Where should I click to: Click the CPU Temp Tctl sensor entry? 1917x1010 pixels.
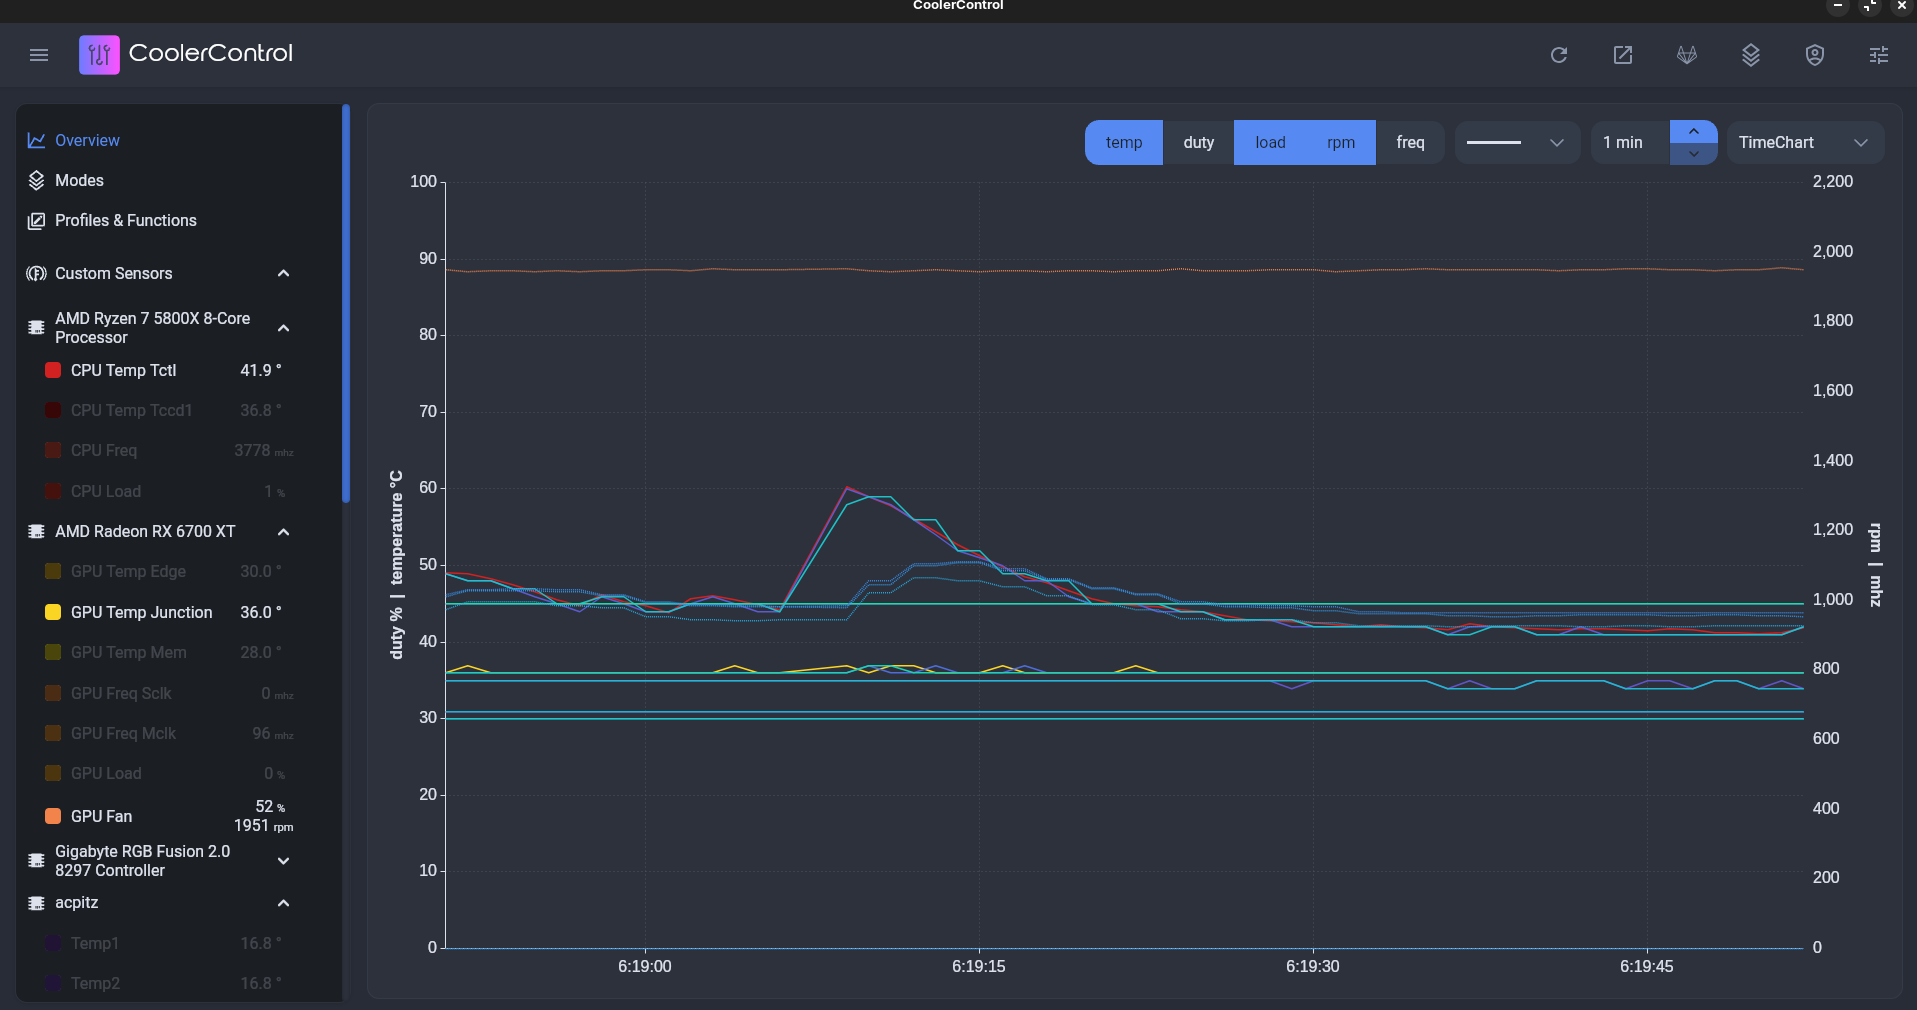pos(123,371)
